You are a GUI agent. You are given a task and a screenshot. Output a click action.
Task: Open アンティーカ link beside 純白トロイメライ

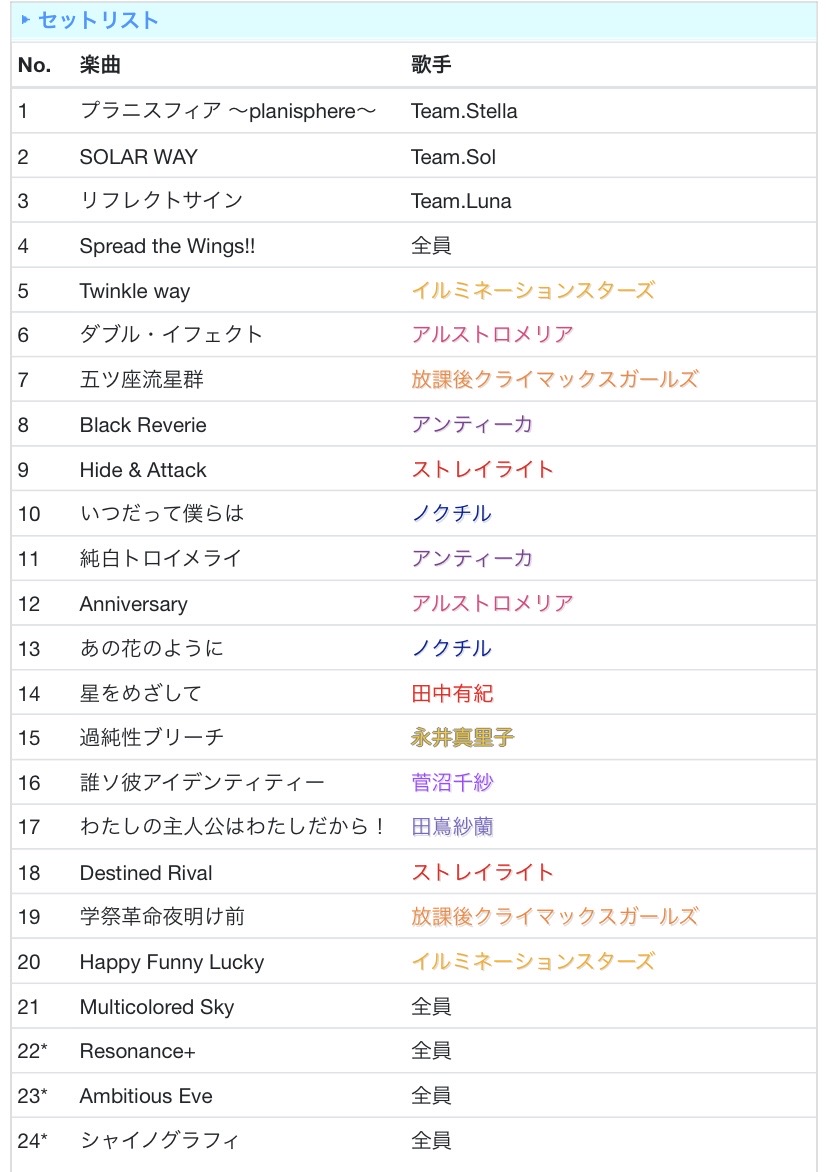tap(472, 558)
